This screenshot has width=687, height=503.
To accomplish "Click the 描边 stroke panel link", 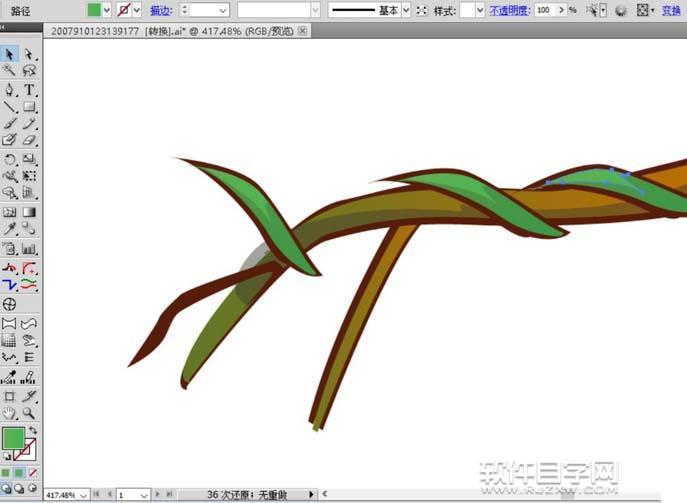I will [x=160, y=10].
